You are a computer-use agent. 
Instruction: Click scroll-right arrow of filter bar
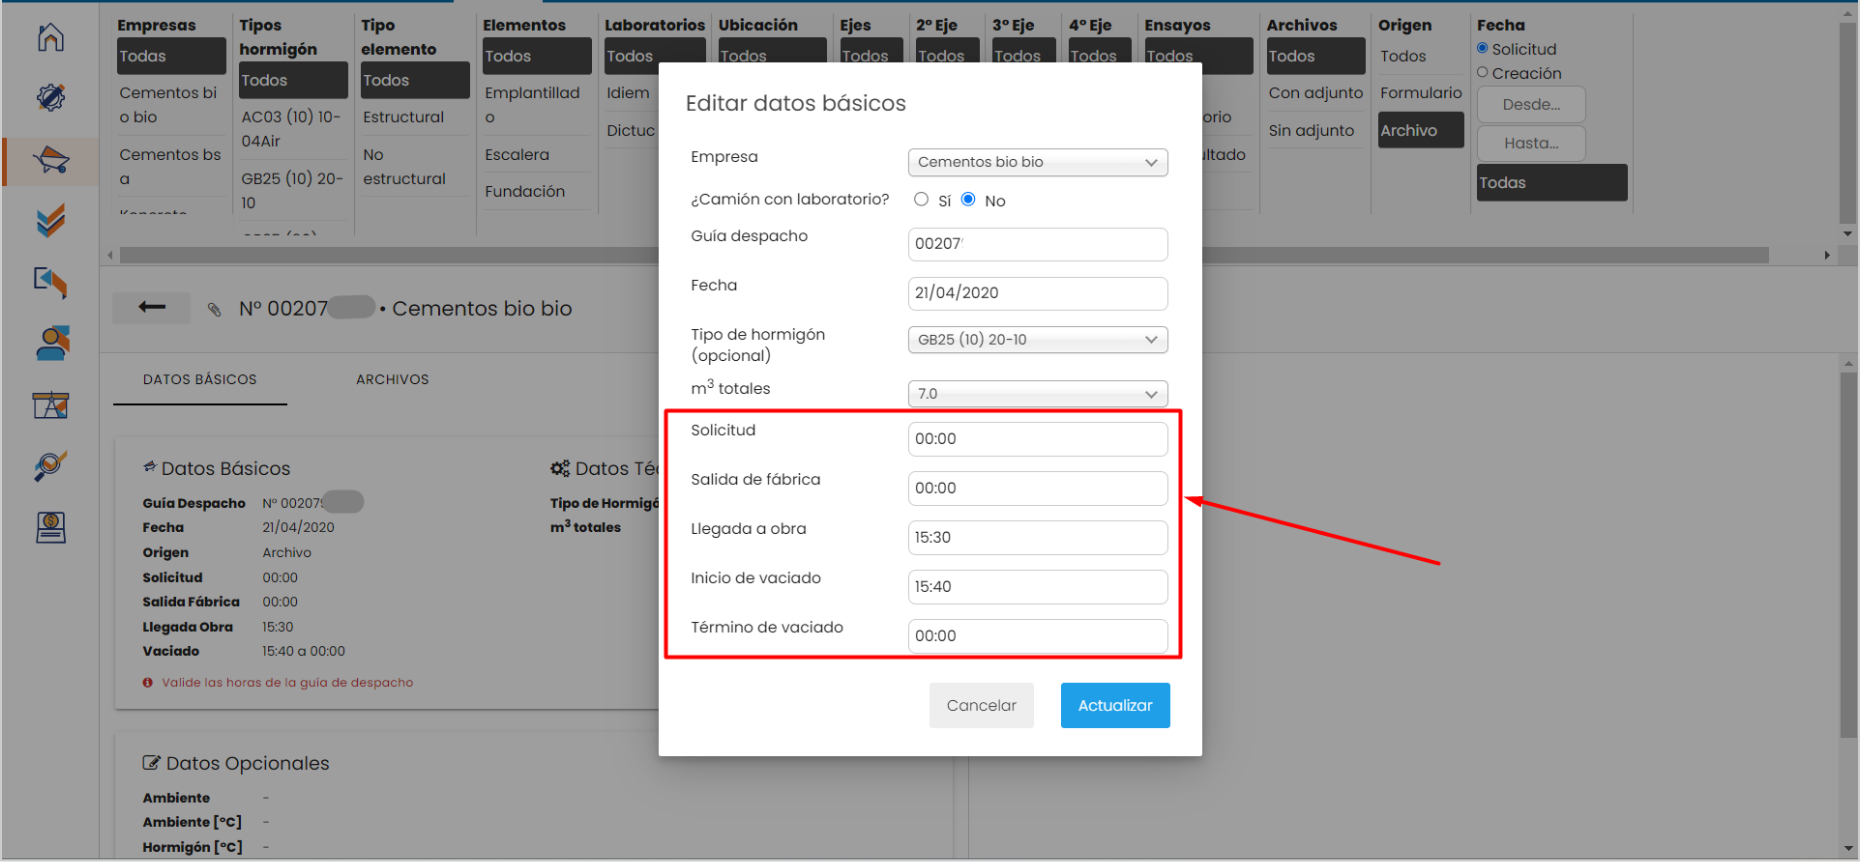pos(1827,256)
